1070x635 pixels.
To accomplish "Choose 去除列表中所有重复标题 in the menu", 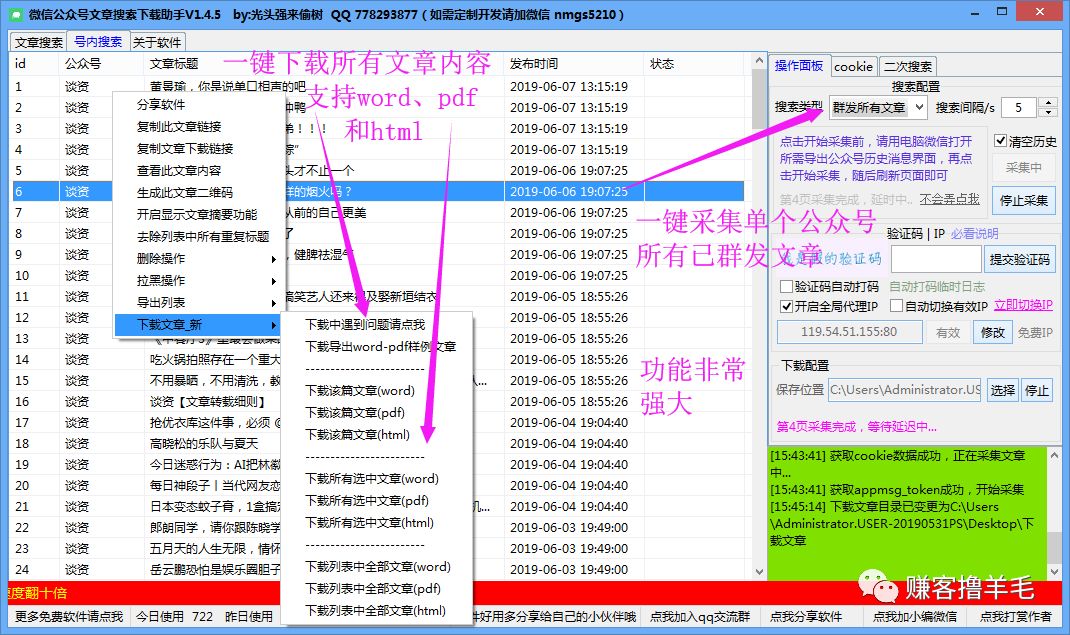I will click(x=199, y=237).
